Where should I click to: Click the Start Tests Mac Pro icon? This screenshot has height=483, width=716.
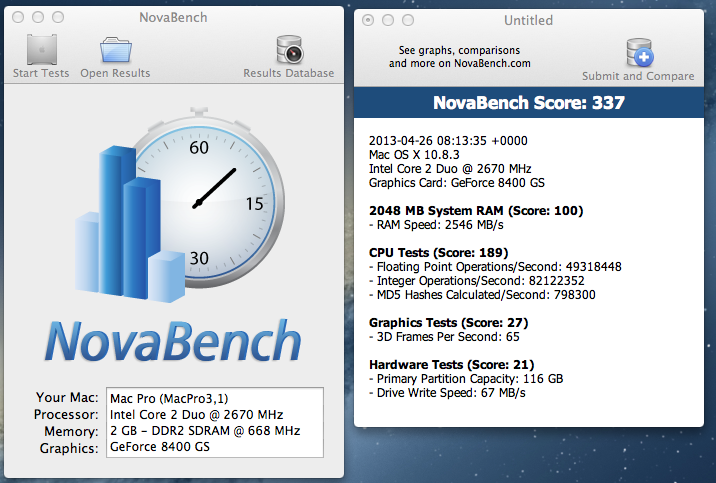click(42, 49)
